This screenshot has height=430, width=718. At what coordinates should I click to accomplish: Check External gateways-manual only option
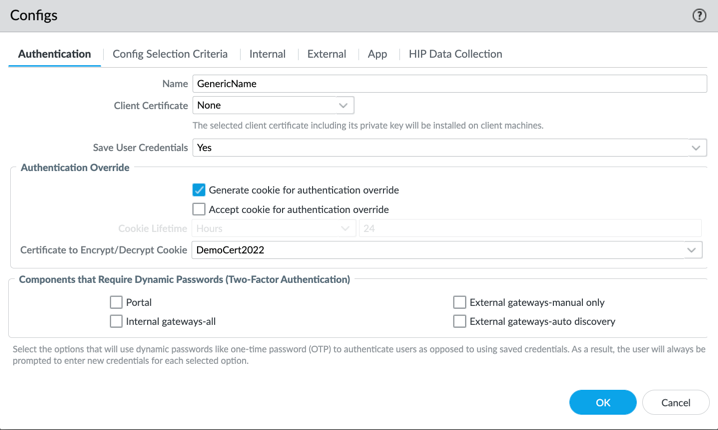[x=460, y=302]
